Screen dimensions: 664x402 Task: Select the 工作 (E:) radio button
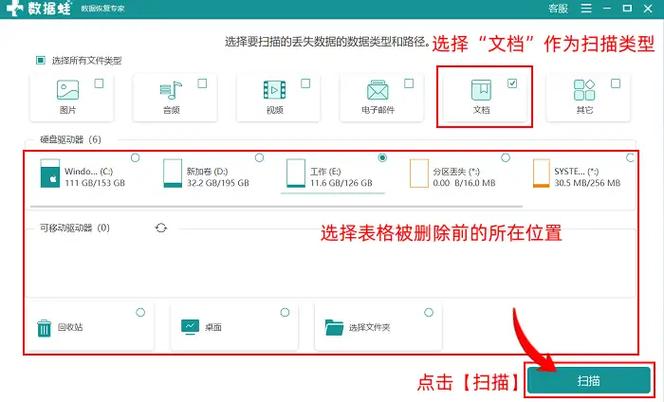point(382,158)
